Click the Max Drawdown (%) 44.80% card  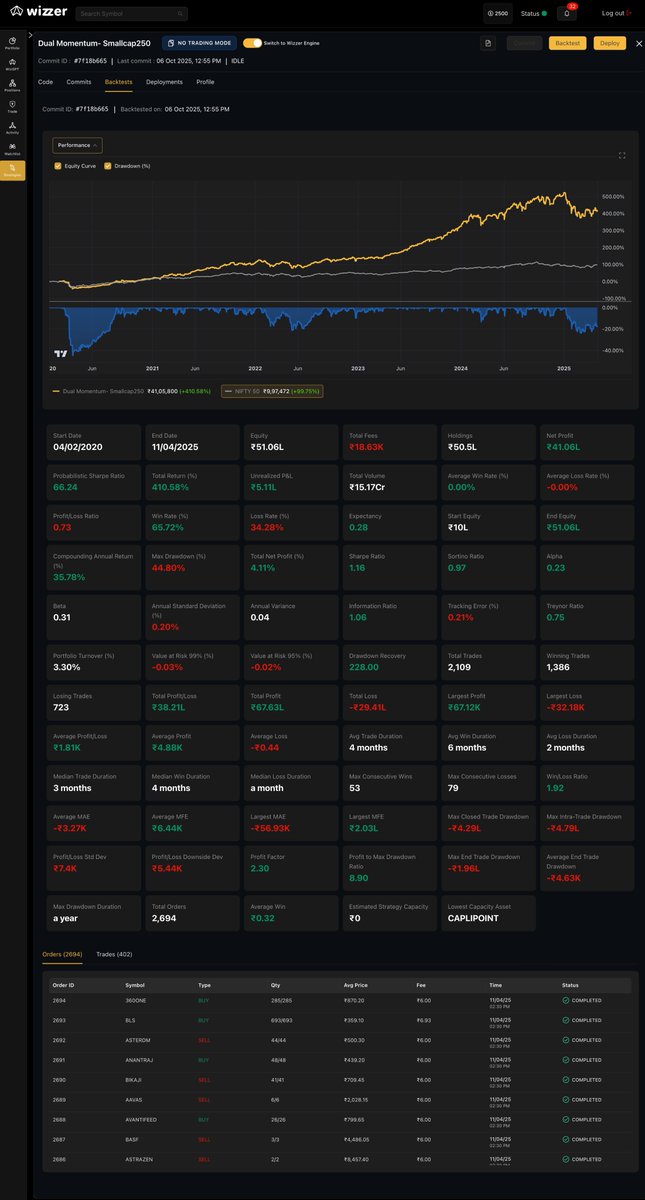[193, 569]
